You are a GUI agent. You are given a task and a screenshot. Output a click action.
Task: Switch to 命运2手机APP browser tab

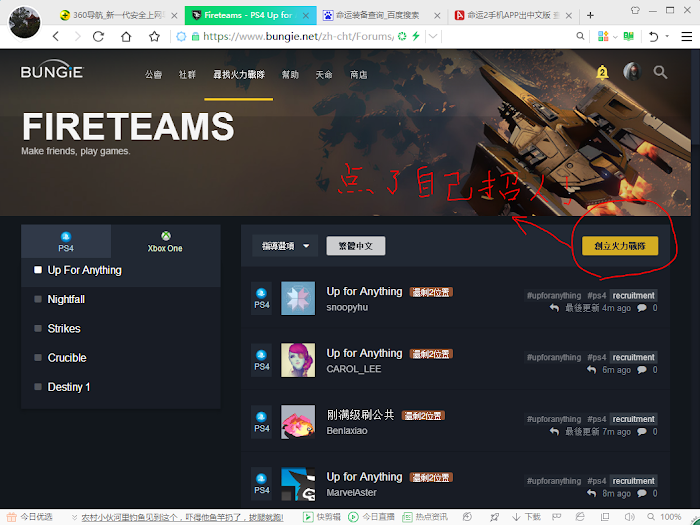(513, 16)
